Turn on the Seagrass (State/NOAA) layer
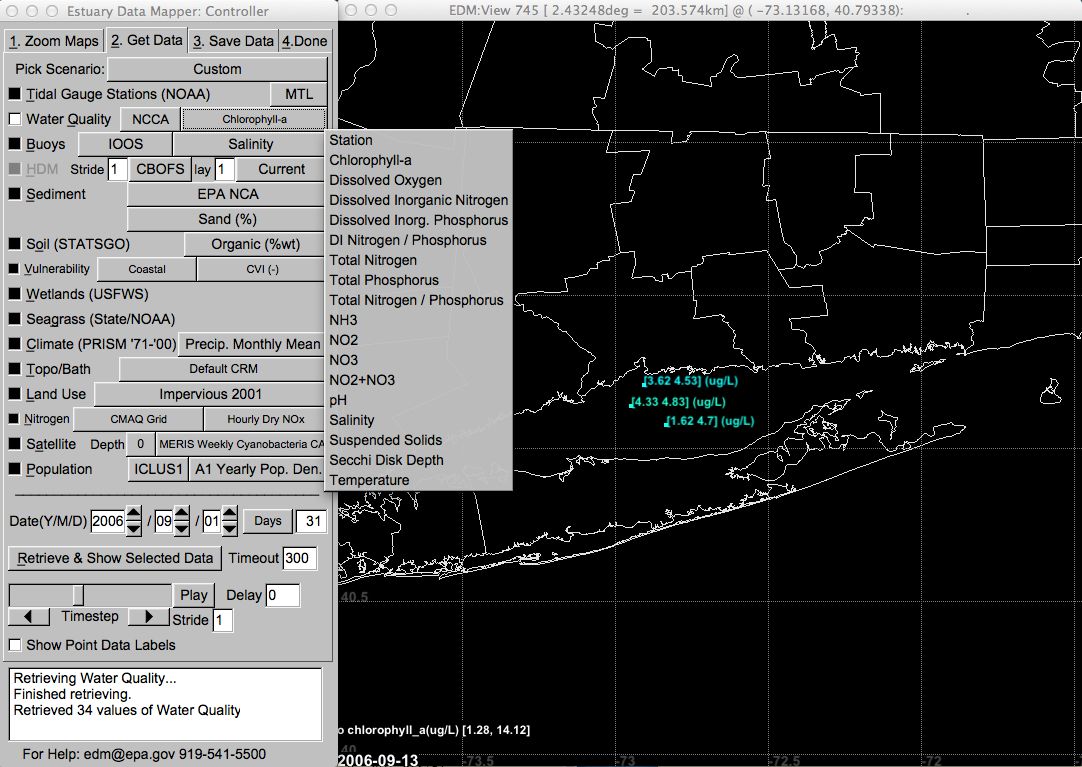 (15, 319)
